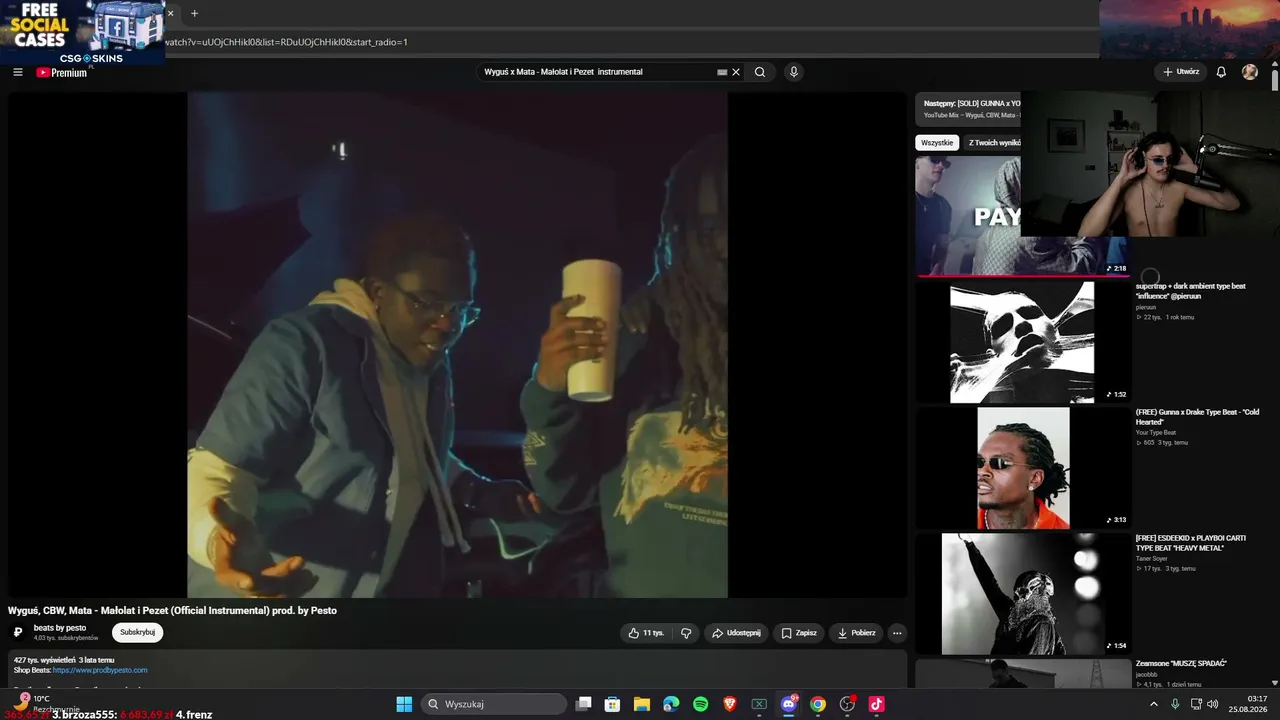Viewport: 1280px width, 720px height.
Task: Go to the YouTube Premium home logo
Action: 62,72
